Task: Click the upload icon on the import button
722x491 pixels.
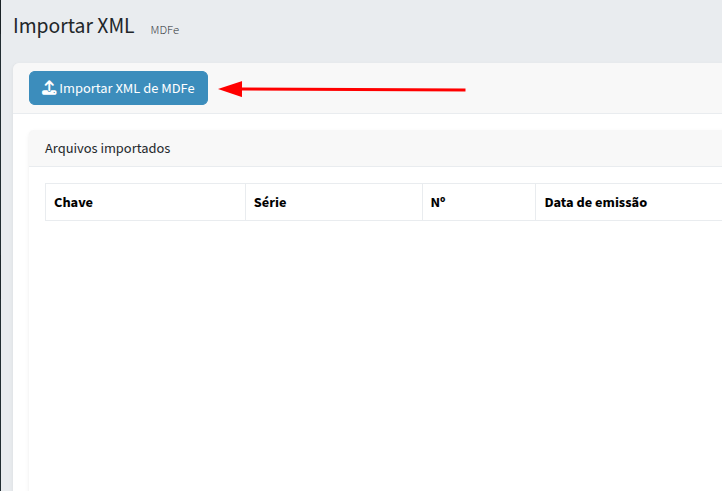Action: tap(49, 88)
